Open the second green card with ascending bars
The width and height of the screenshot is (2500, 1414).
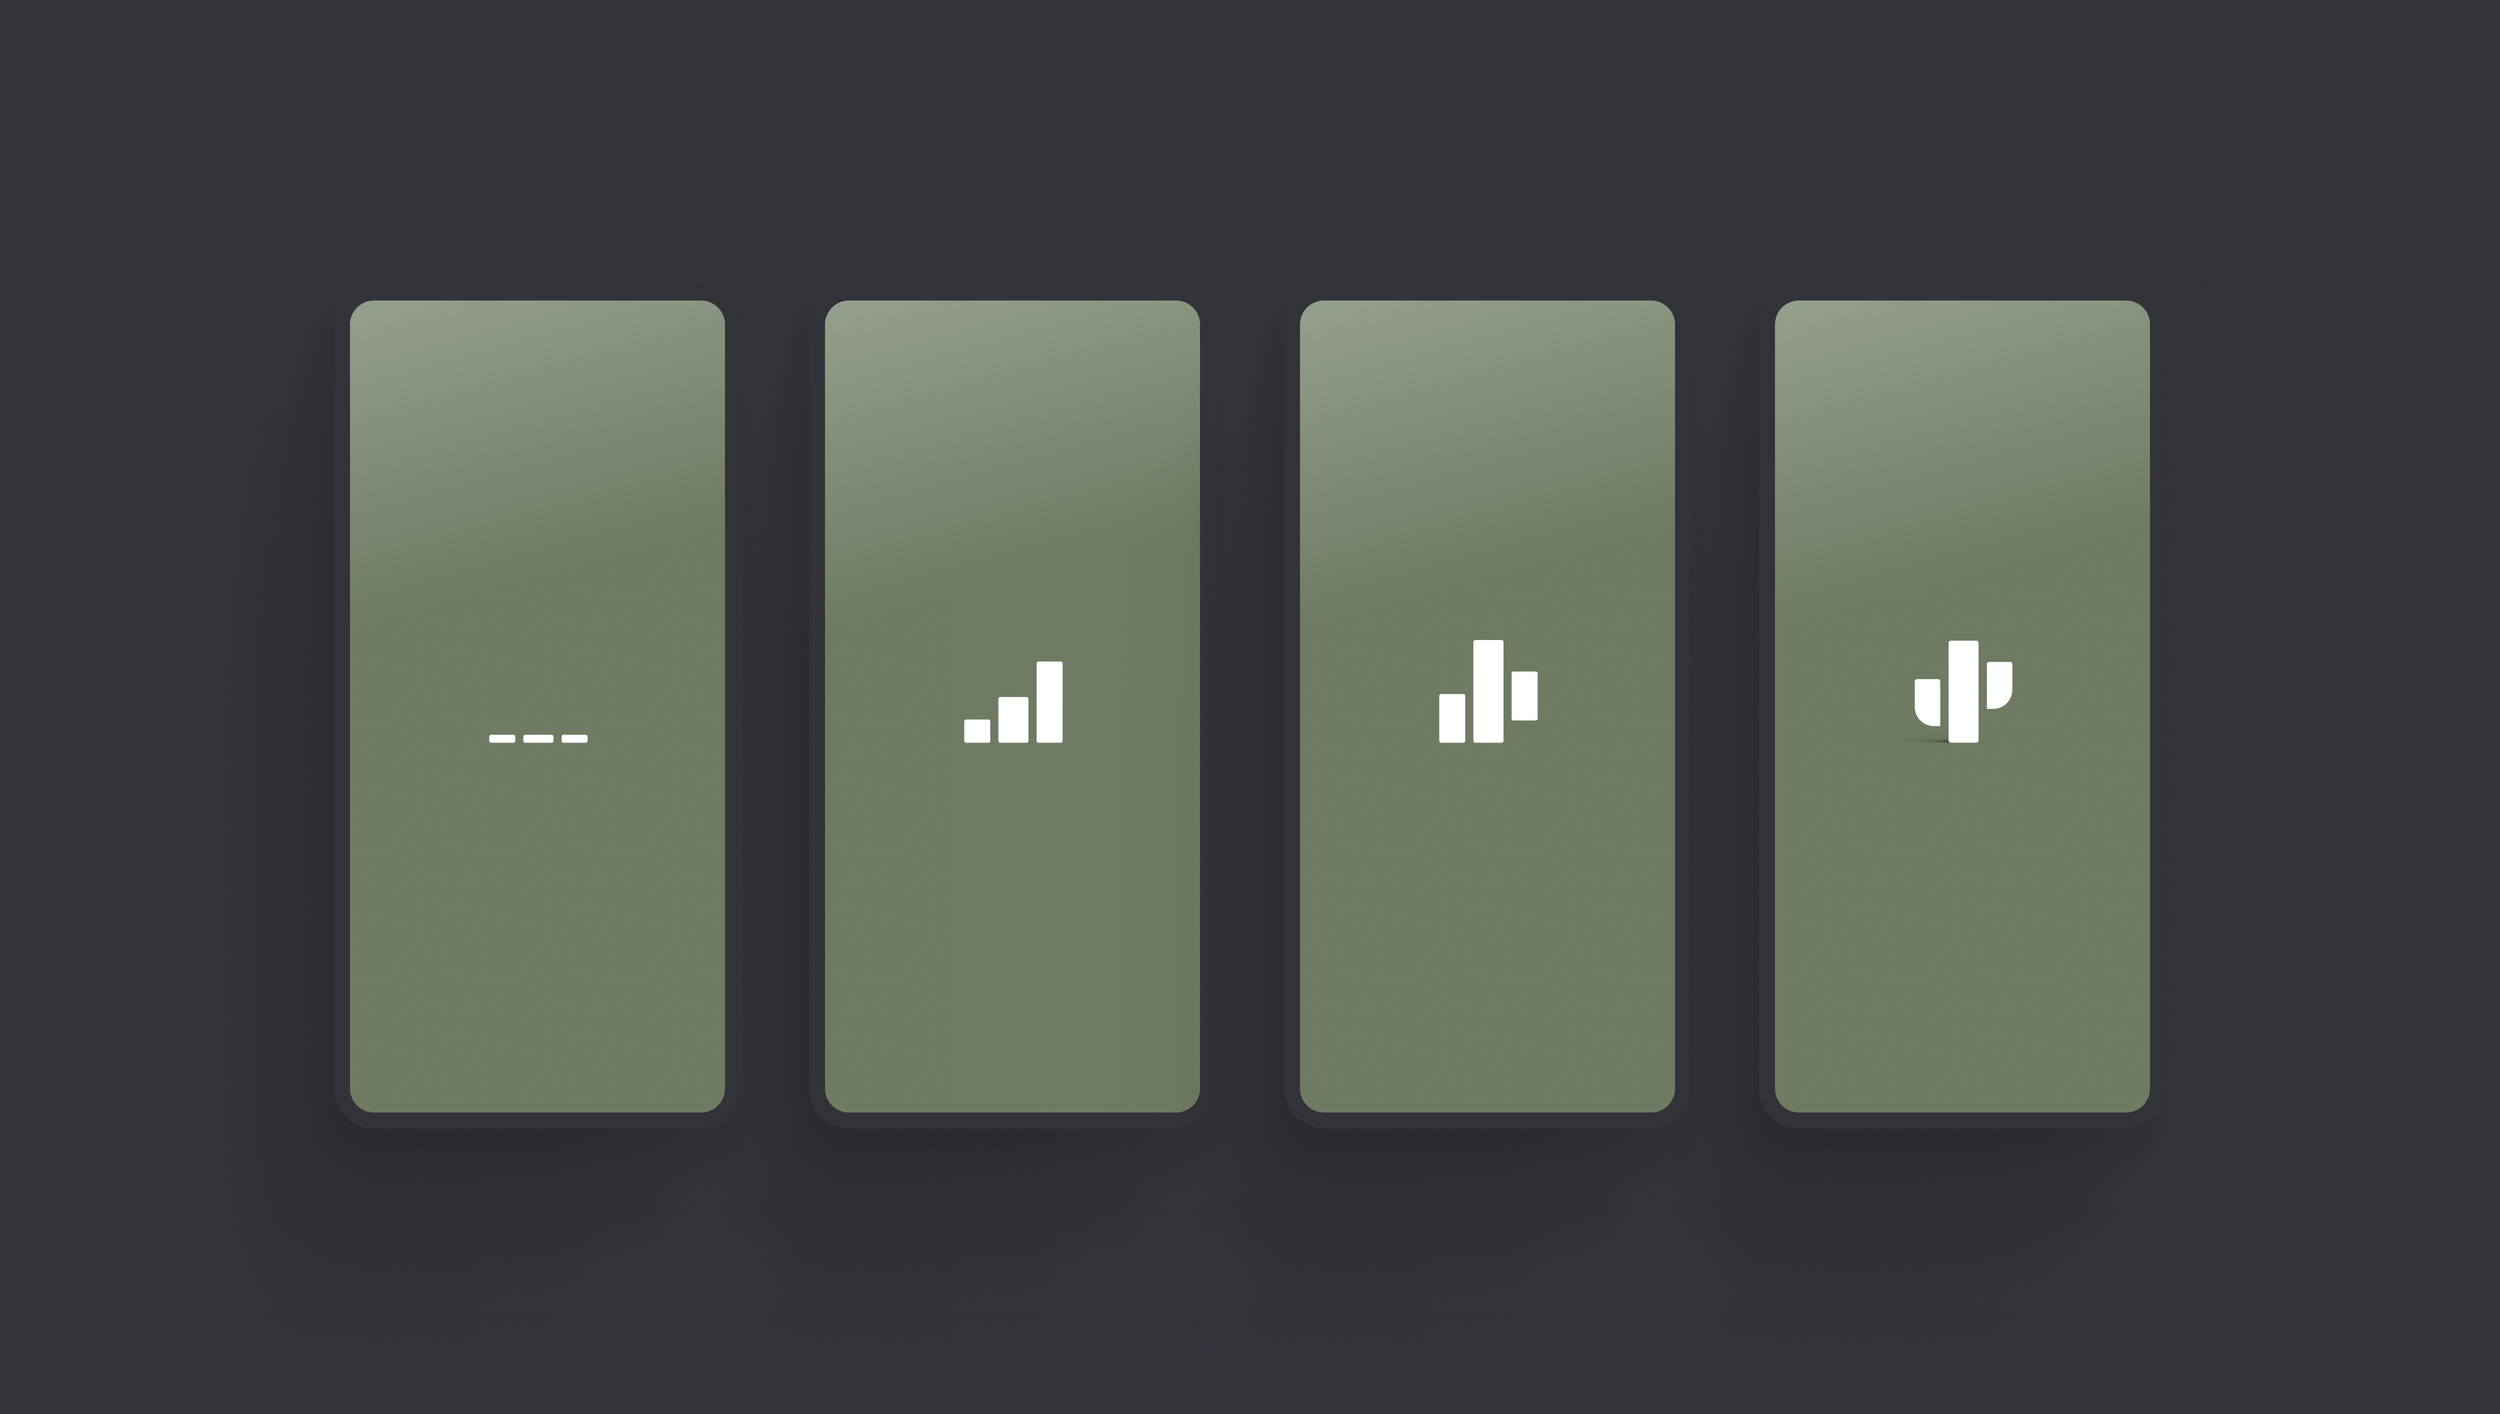1012,706
